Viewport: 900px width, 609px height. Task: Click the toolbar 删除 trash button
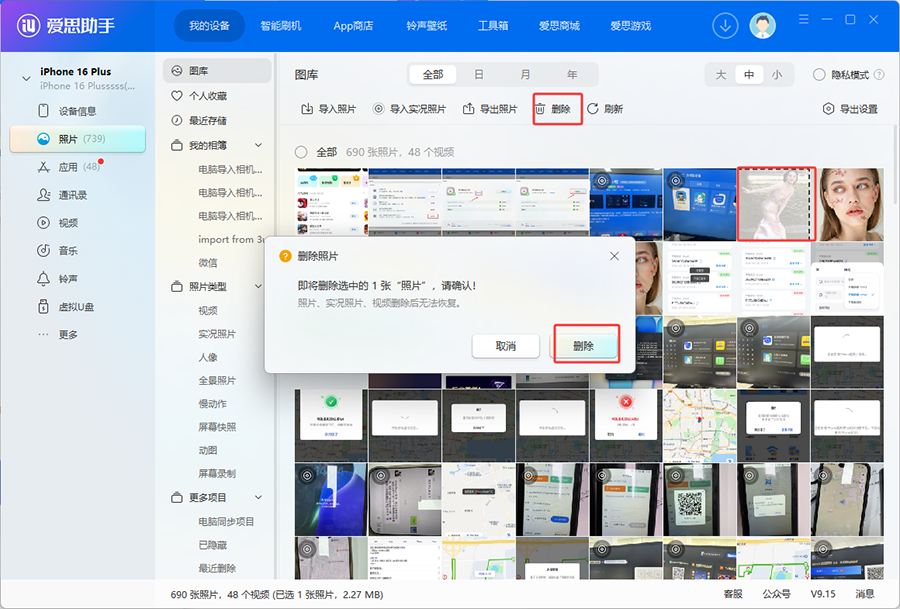(553, 108)
